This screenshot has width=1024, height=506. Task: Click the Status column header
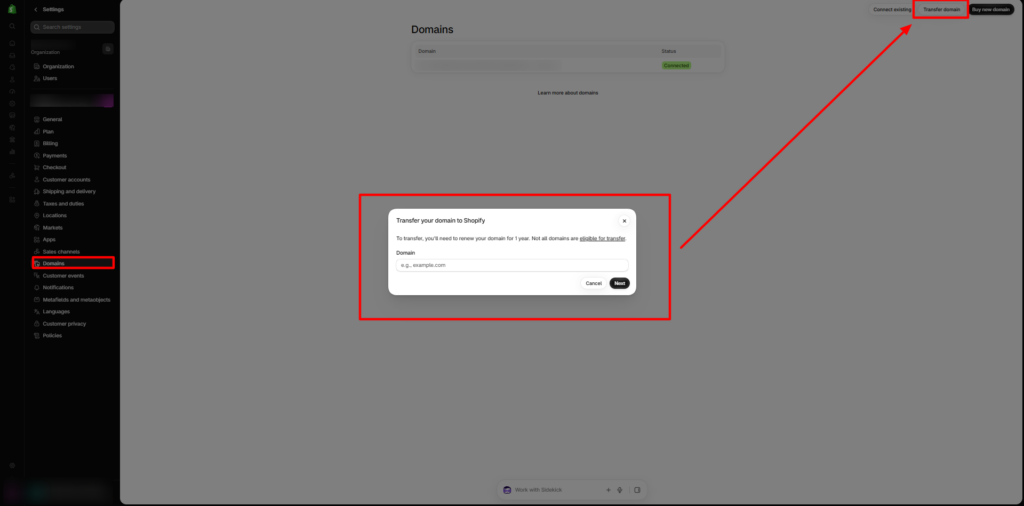669,51
